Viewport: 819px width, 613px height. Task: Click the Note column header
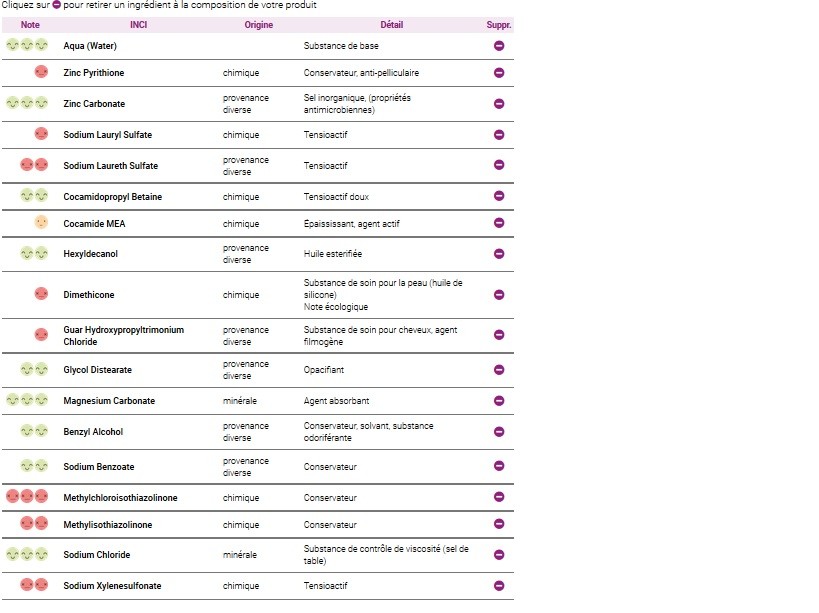tap(30, 24)
